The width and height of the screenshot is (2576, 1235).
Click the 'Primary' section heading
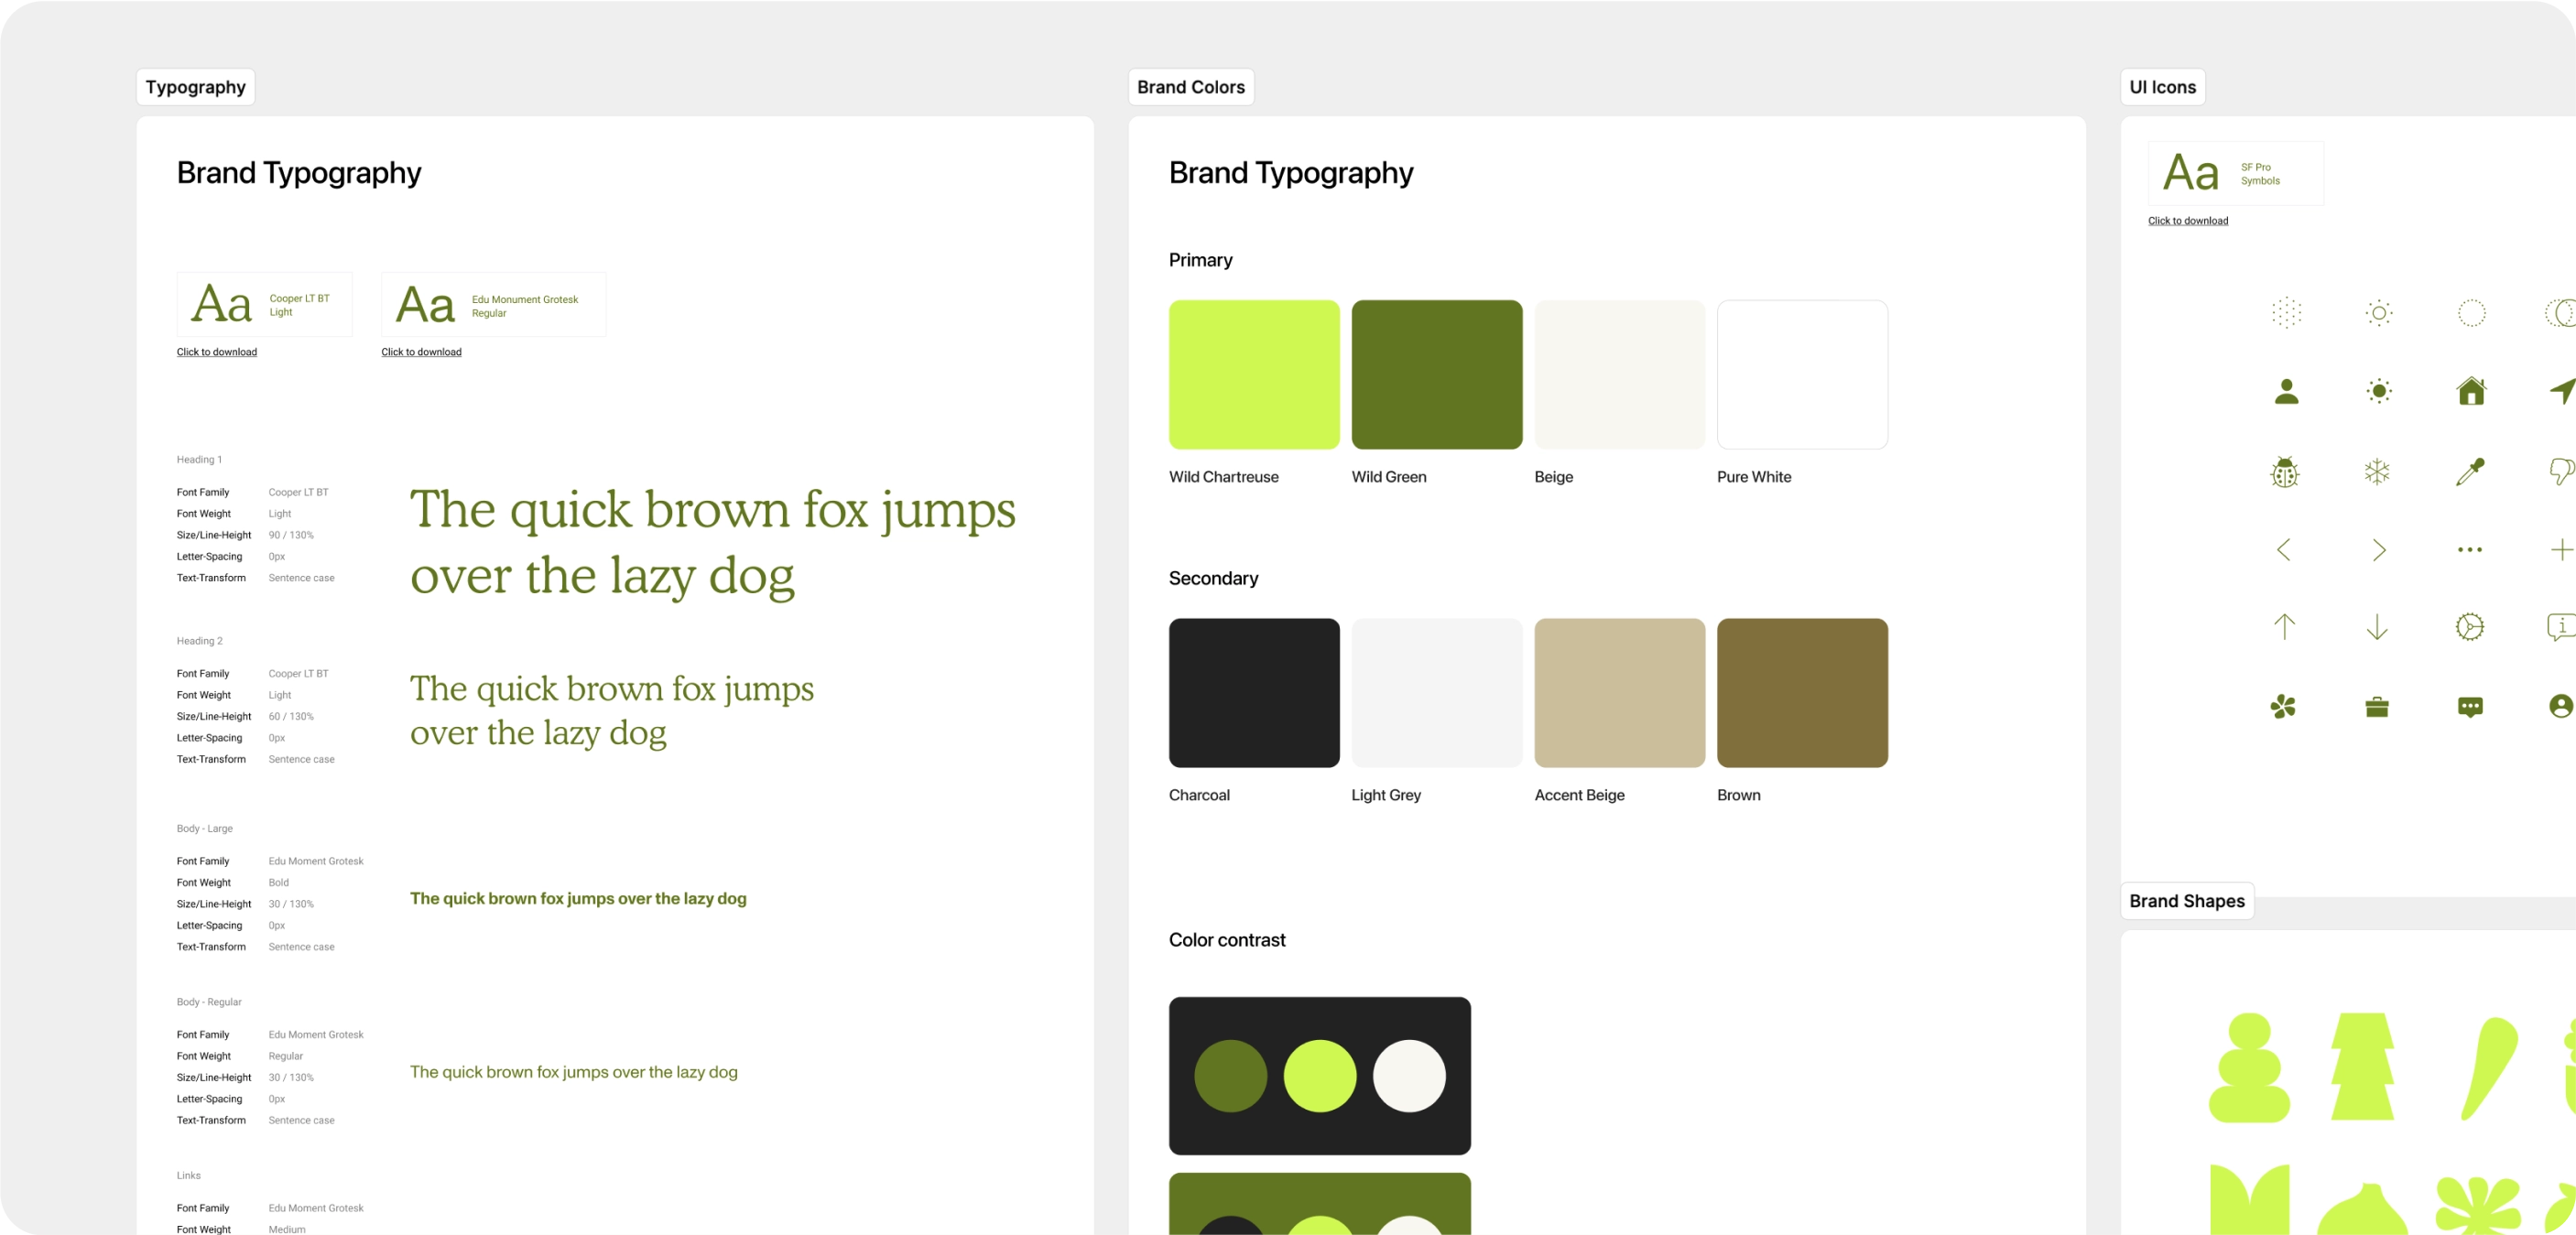click(1201, 261)
